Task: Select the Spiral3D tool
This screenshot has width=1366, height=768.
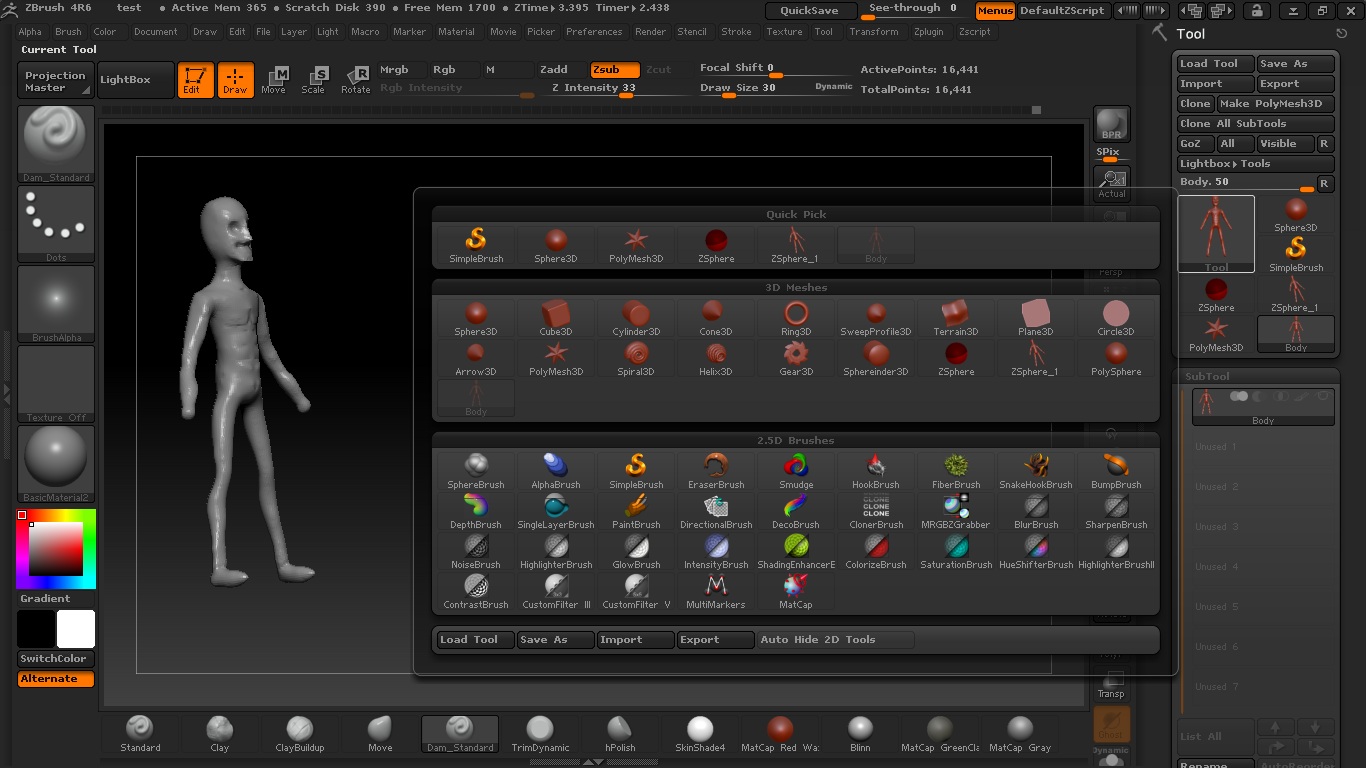Action: [636, 359]
